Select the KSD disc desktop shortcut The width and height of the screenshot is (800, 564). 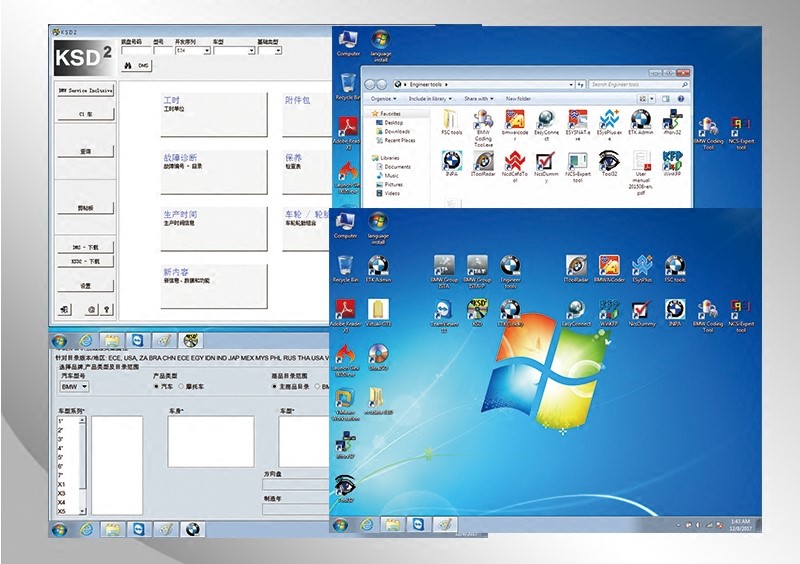point(477,312)
